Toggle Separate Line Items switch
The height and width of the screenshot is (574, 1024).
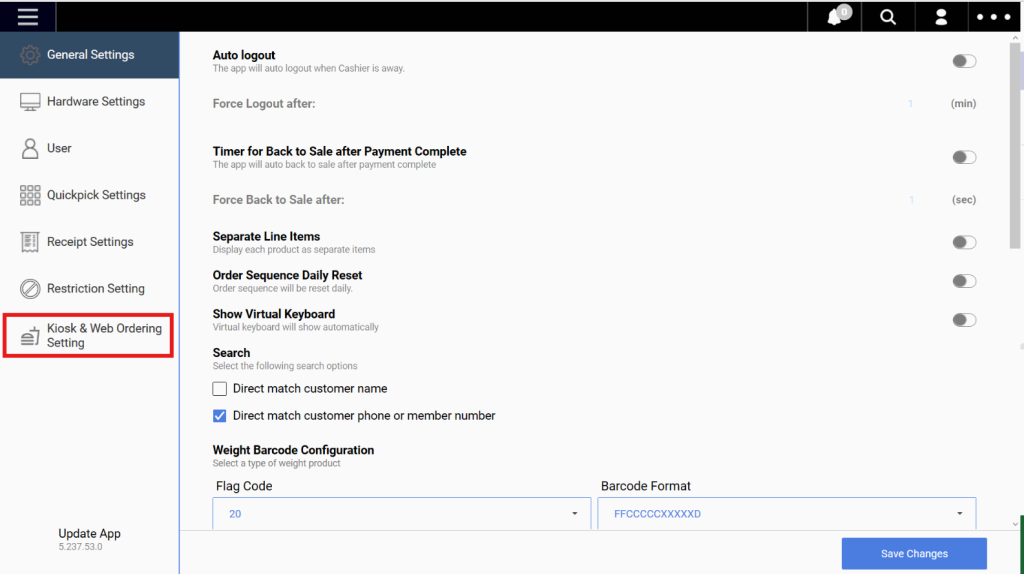click(964, 242)
